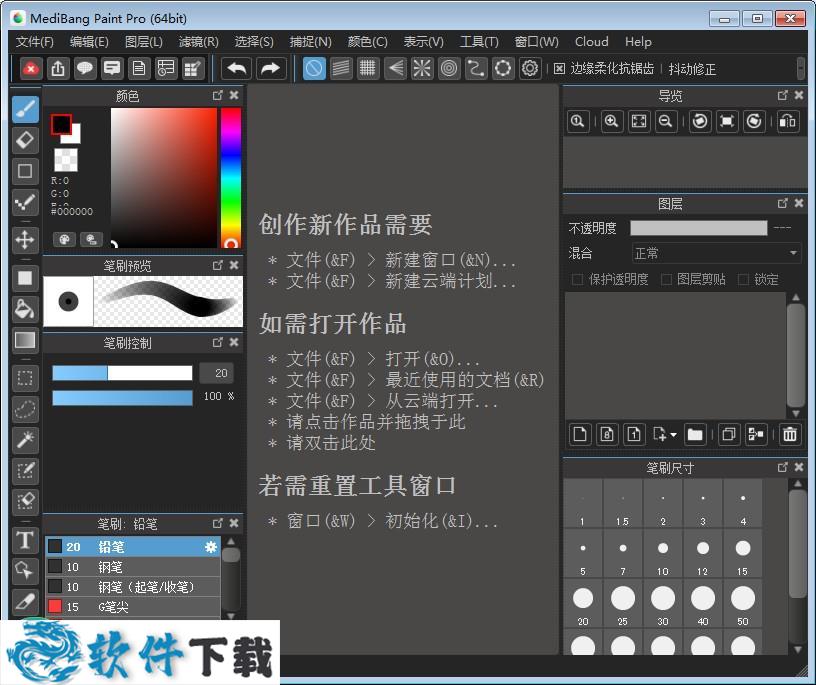This screenshot has width=816, height=685.
Task: Click zoom in button in navigator
Action: (611, 122)
